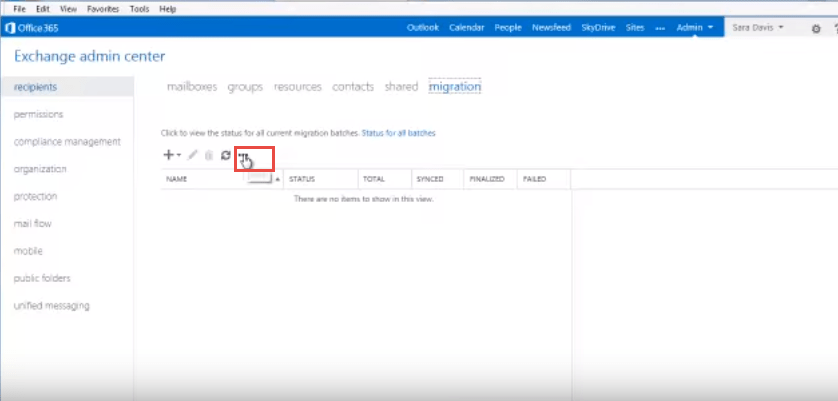Open Calendar from the top bar
Viewport: 838px width, 401px height.
click(x=467, y=27)
